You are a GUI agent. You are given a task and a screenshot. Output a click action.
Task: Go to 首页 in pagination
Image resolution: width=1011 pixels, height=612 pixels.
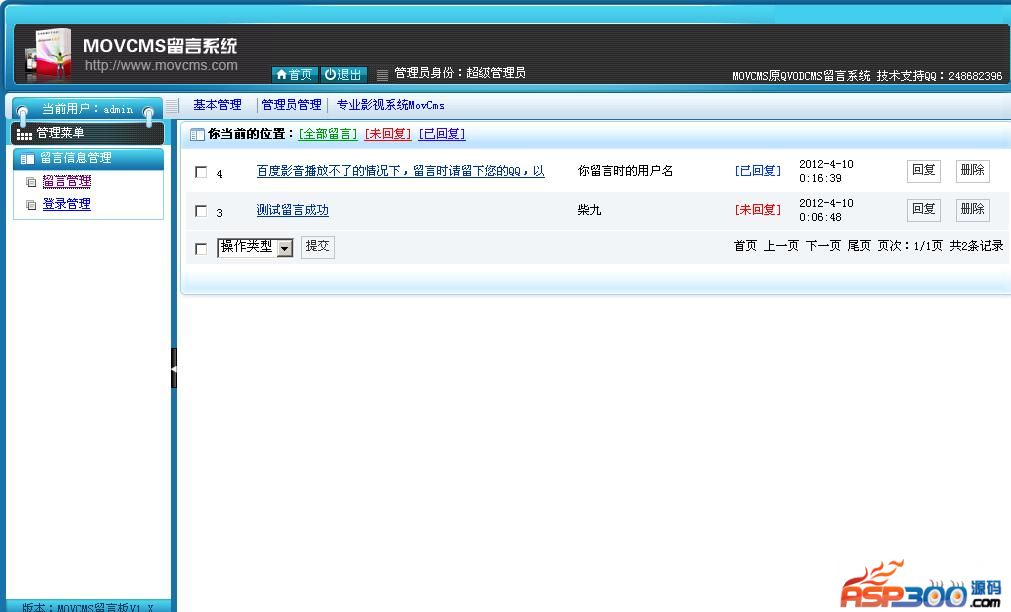(x=745, y=246)
